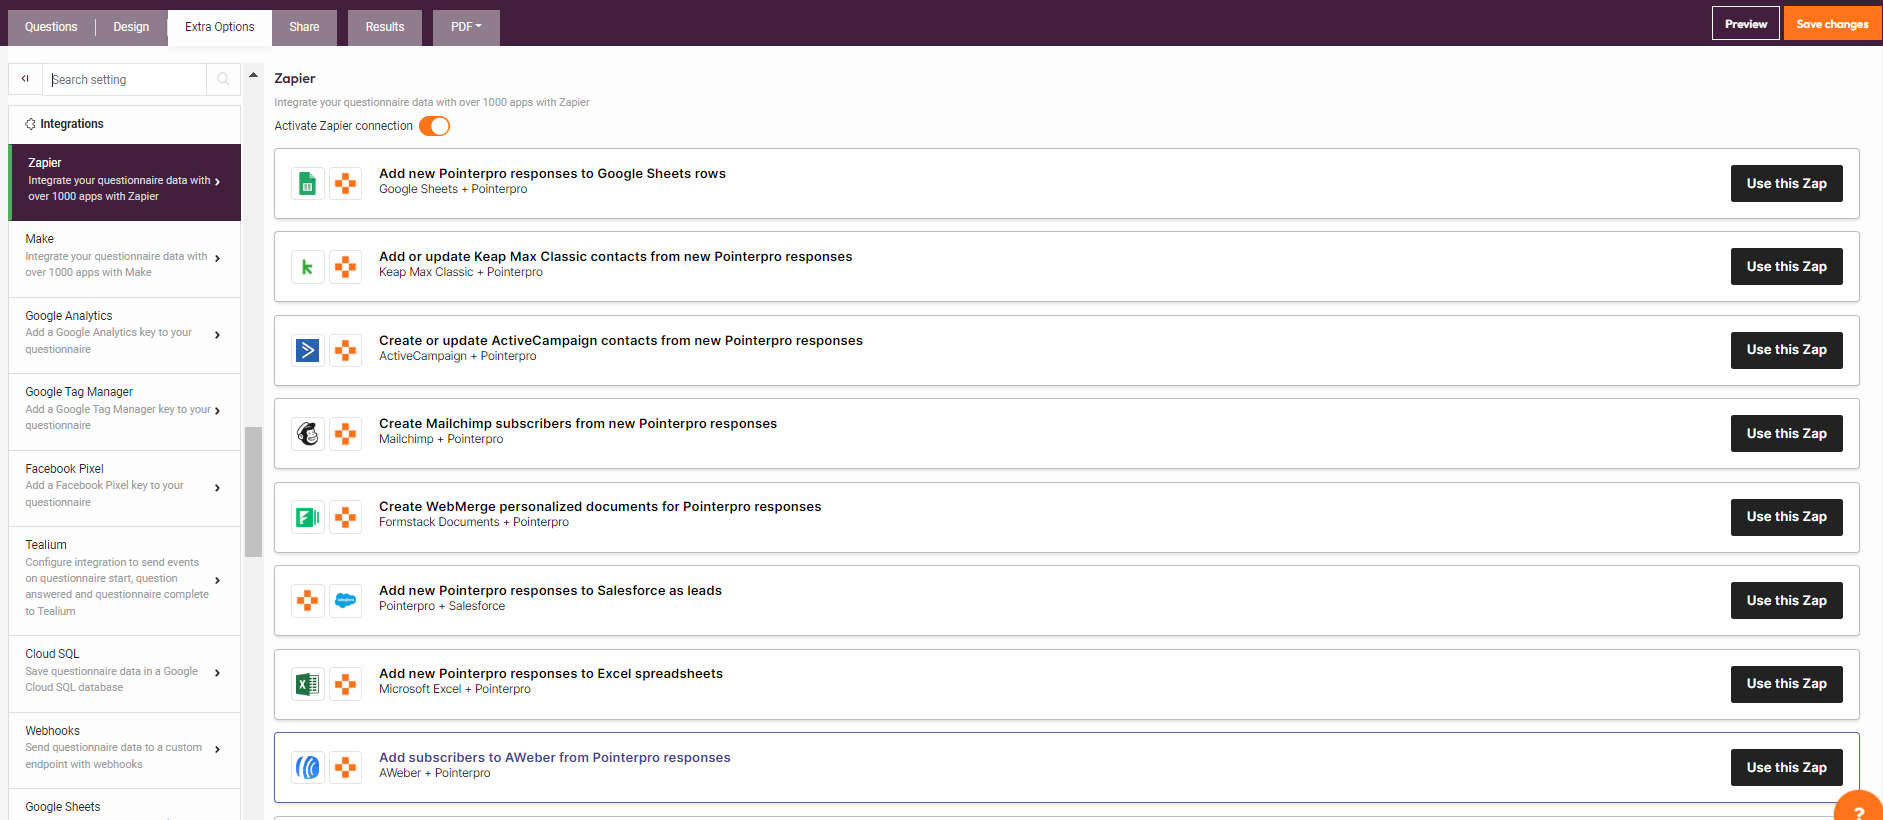The height and width of the screenshot is (820, 1883).
Task: Click 'Add new Pointerpro responses to Excel spreadsheets'
Action: point(551,674)
